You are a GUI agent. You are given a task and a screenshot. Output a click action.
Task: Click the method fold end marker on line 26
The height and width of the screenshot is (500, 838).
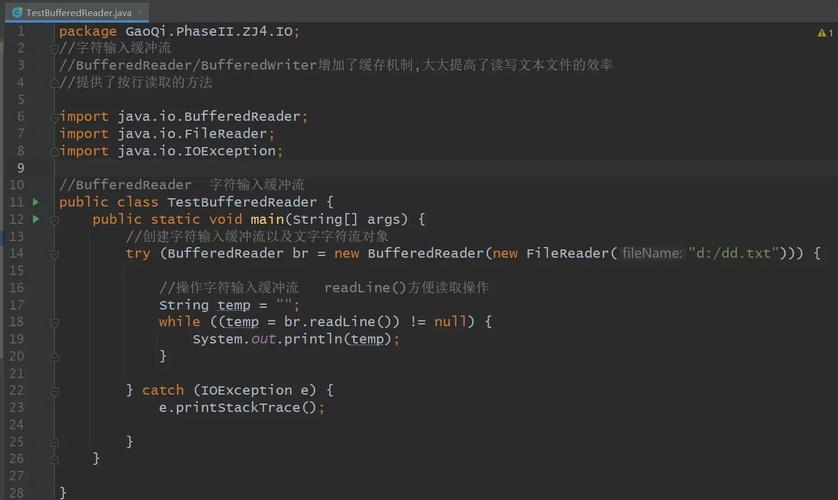[54, 459]
